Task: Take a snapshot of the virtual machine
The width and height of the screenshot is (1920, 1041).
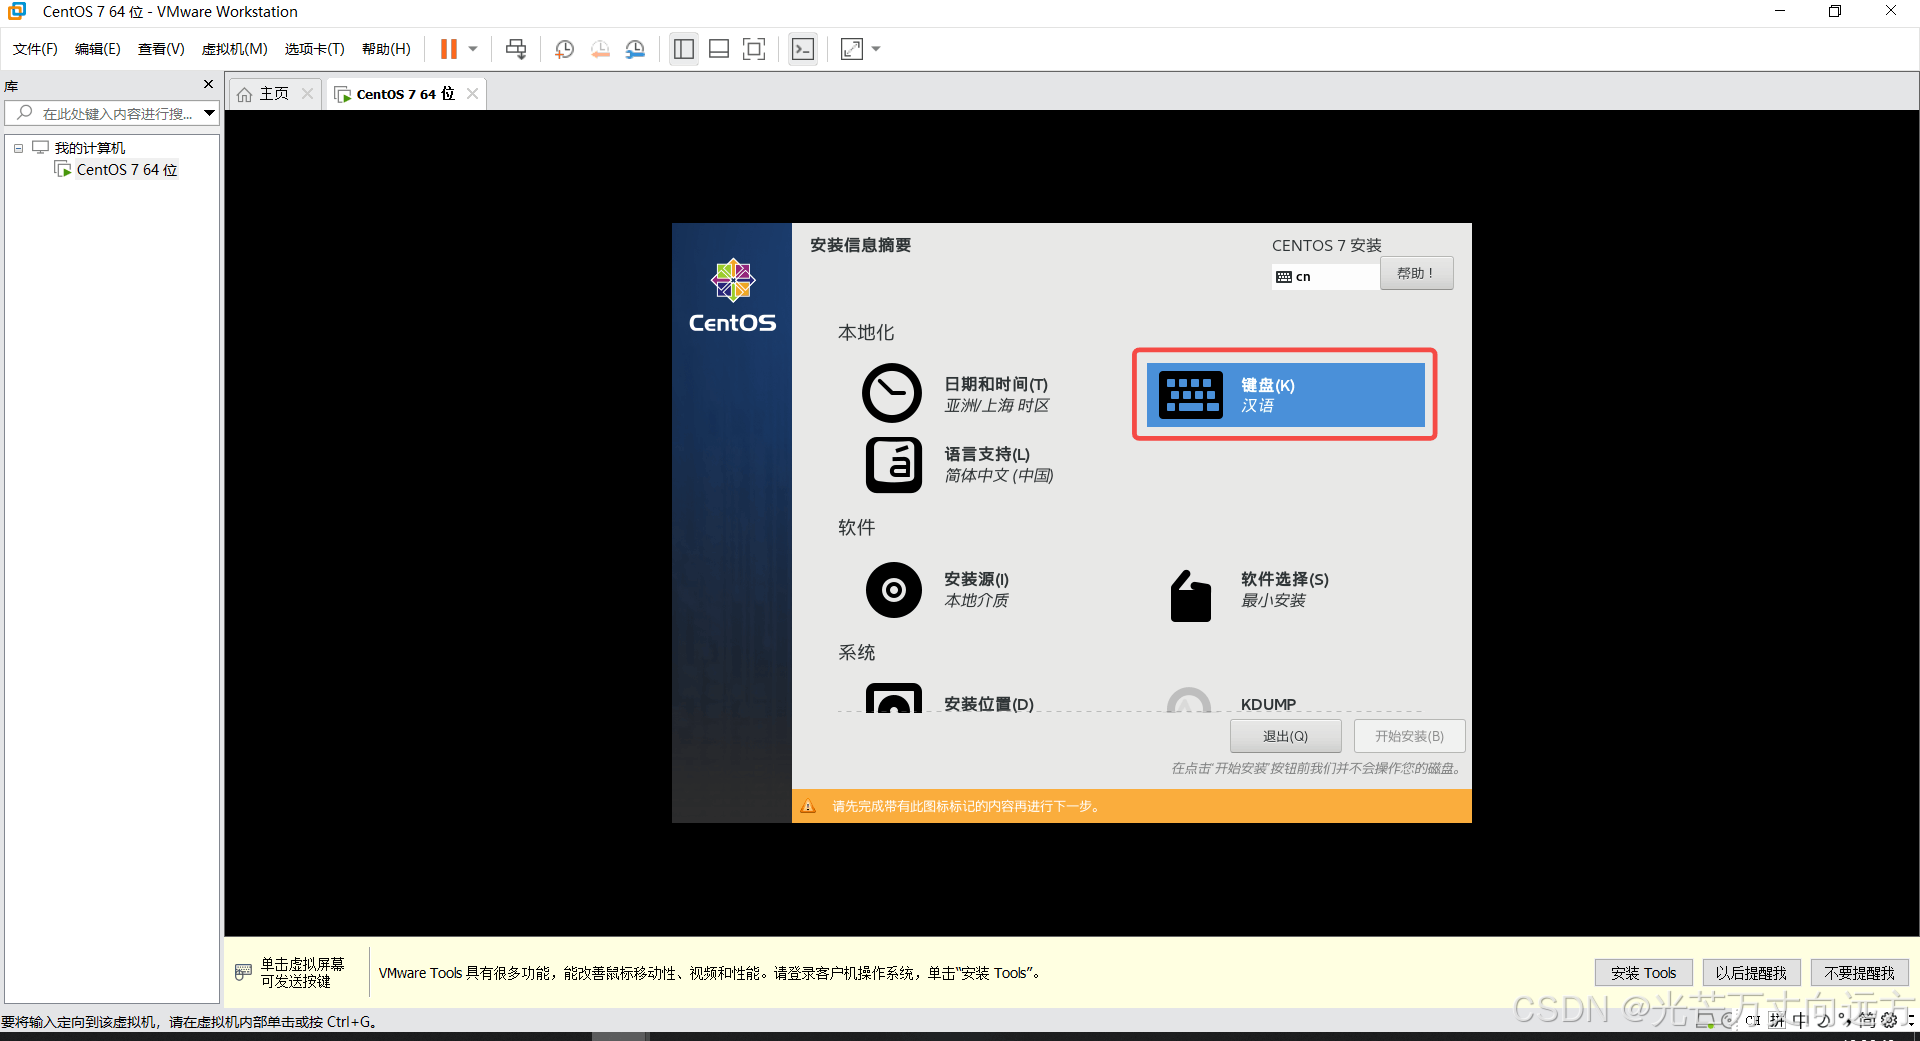Action: tap(564, 49)
